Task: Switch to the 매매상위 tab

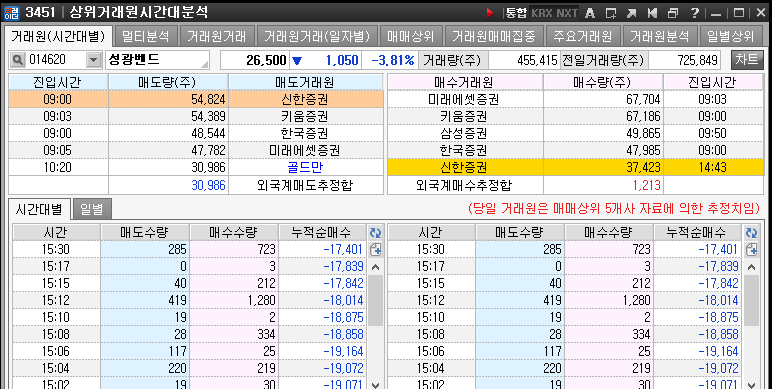Action: [410, 36]
